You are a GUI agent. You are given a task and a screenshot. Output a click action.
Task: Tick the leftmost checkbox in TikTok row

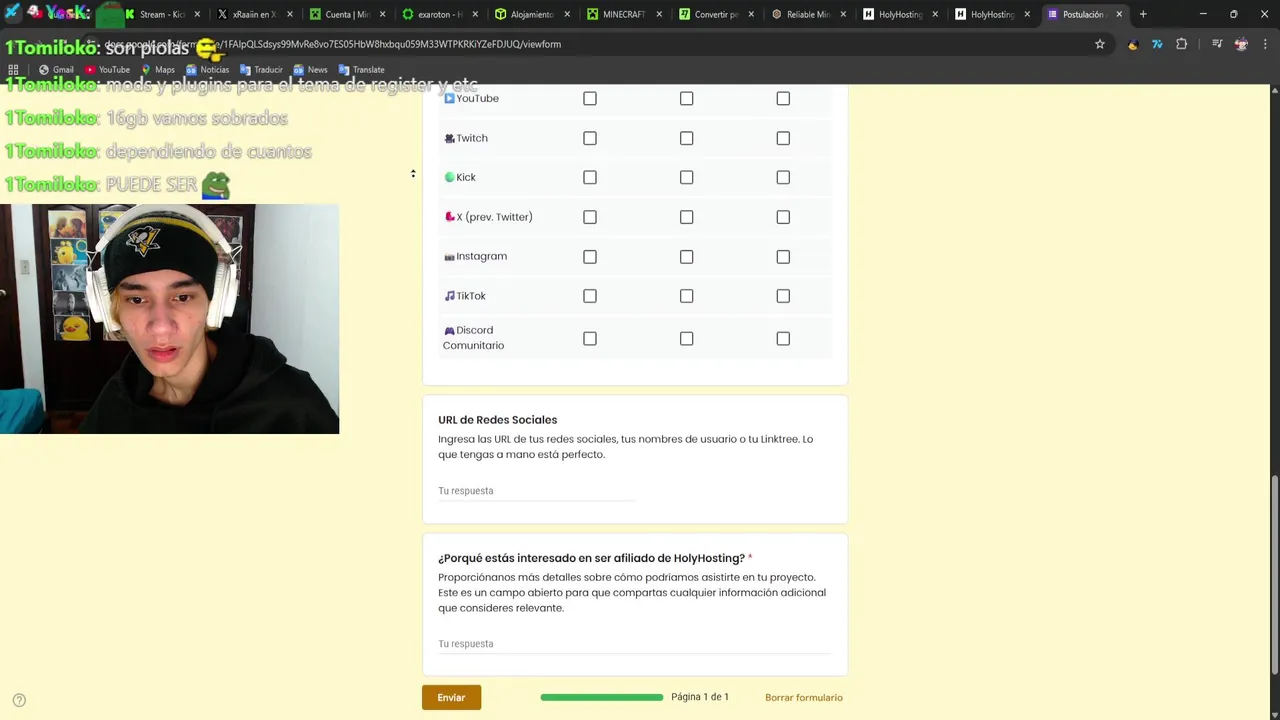click(590, 296)
